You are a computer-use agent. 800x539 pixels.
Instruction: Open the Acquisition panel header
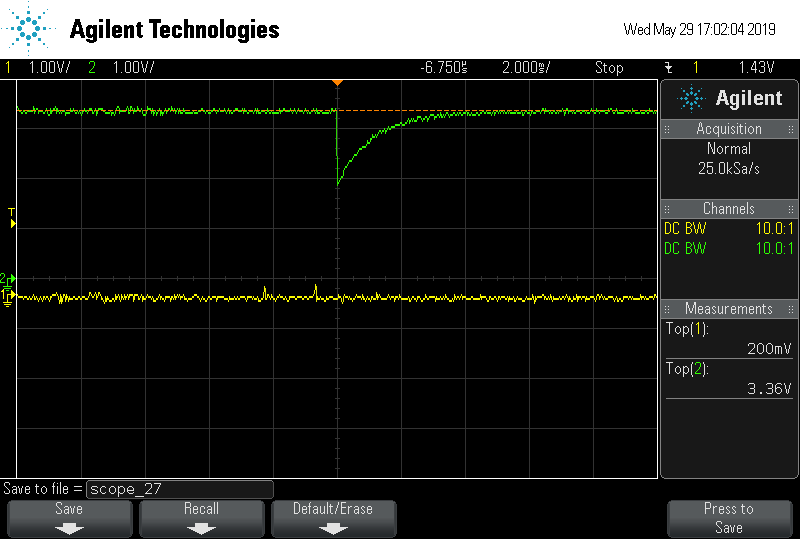729,129
